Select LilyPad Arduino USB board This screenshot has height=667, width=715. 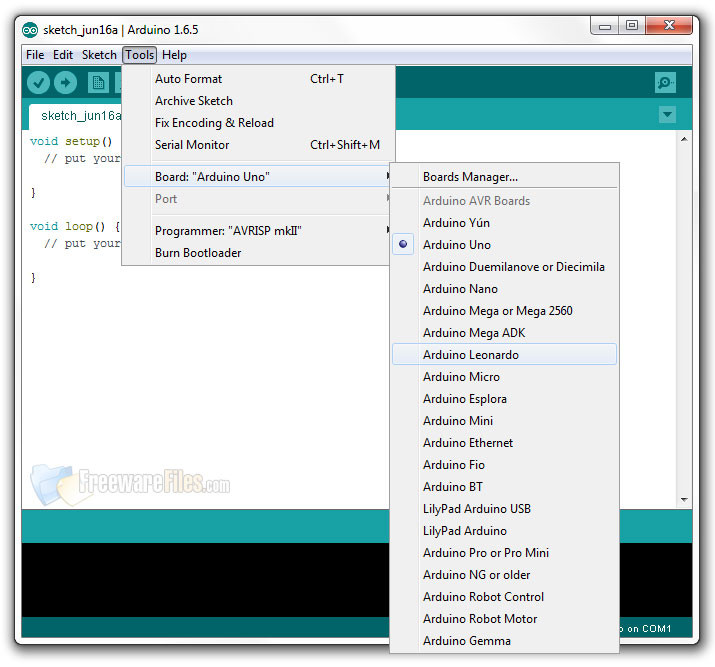pyautogui.click(x=504, y=508)
